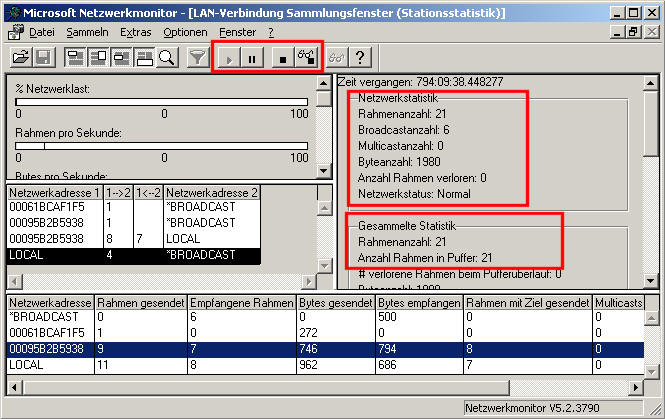Open the ? help menu
The image size is (665, 419).
tap(271, 32)
